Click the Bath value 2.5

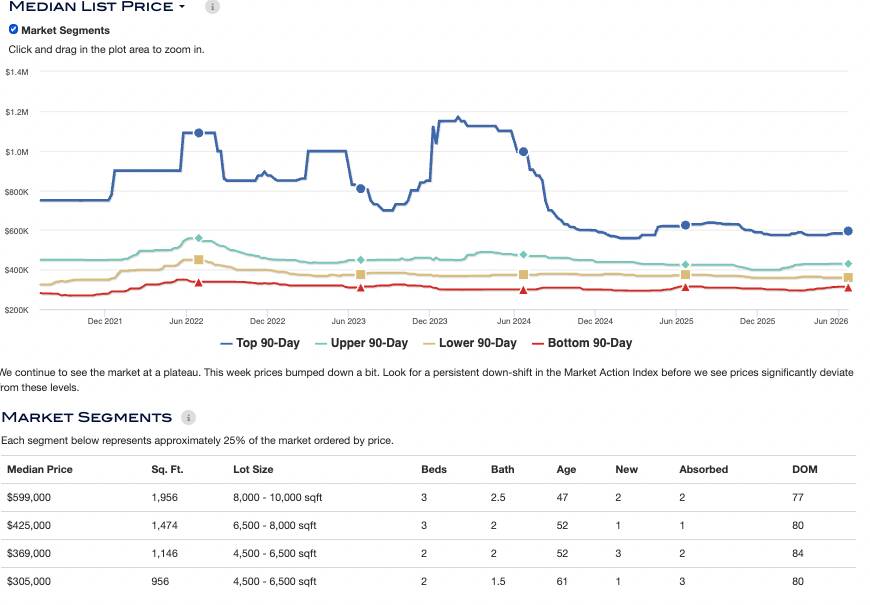pos(498,497)
